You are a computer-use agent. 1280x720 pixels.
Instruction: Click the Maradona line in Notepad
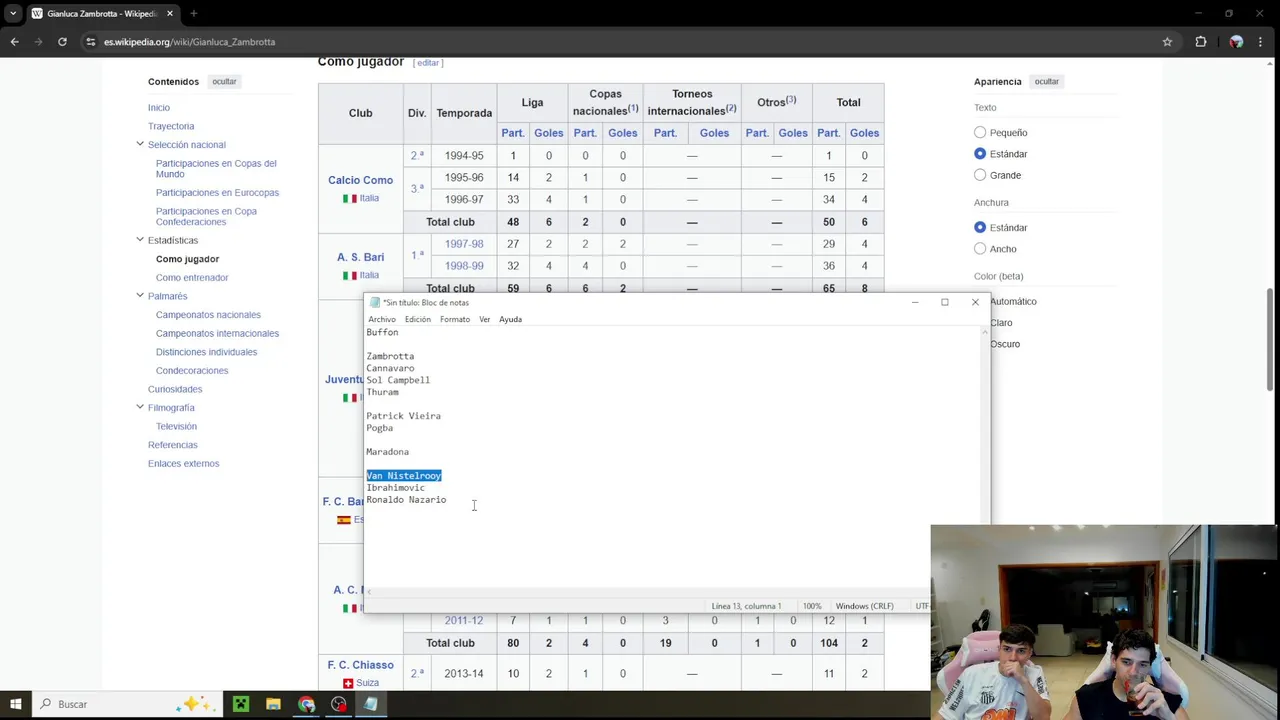(387, 452)
